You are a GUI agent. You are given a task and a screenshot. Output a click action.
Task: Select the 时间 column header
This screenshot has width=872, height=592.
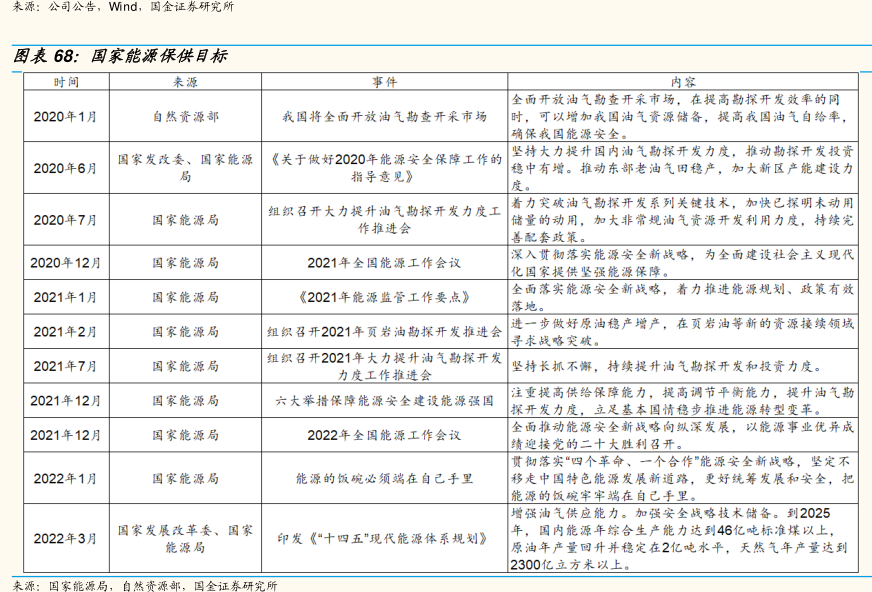tap(66, 81)
